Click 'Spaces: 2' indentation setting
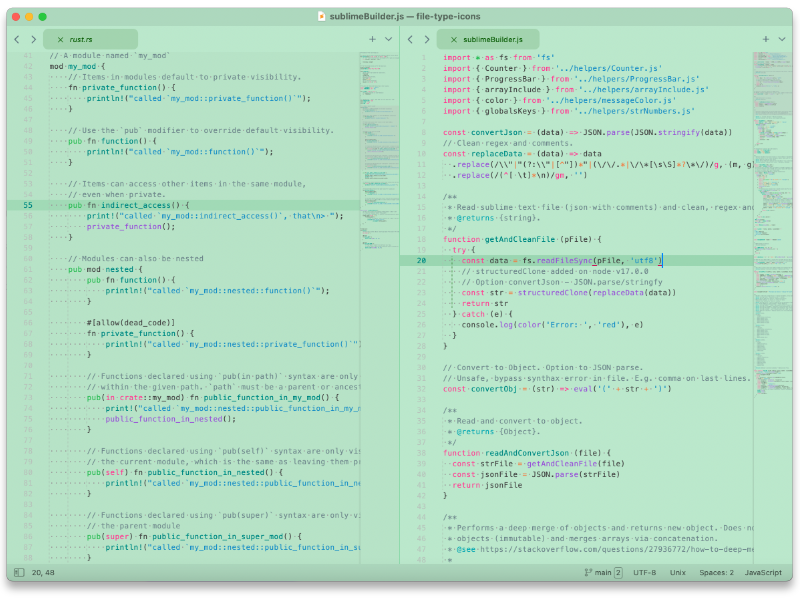The width and height of the screenshot is (800, 600). coord(716,573)
